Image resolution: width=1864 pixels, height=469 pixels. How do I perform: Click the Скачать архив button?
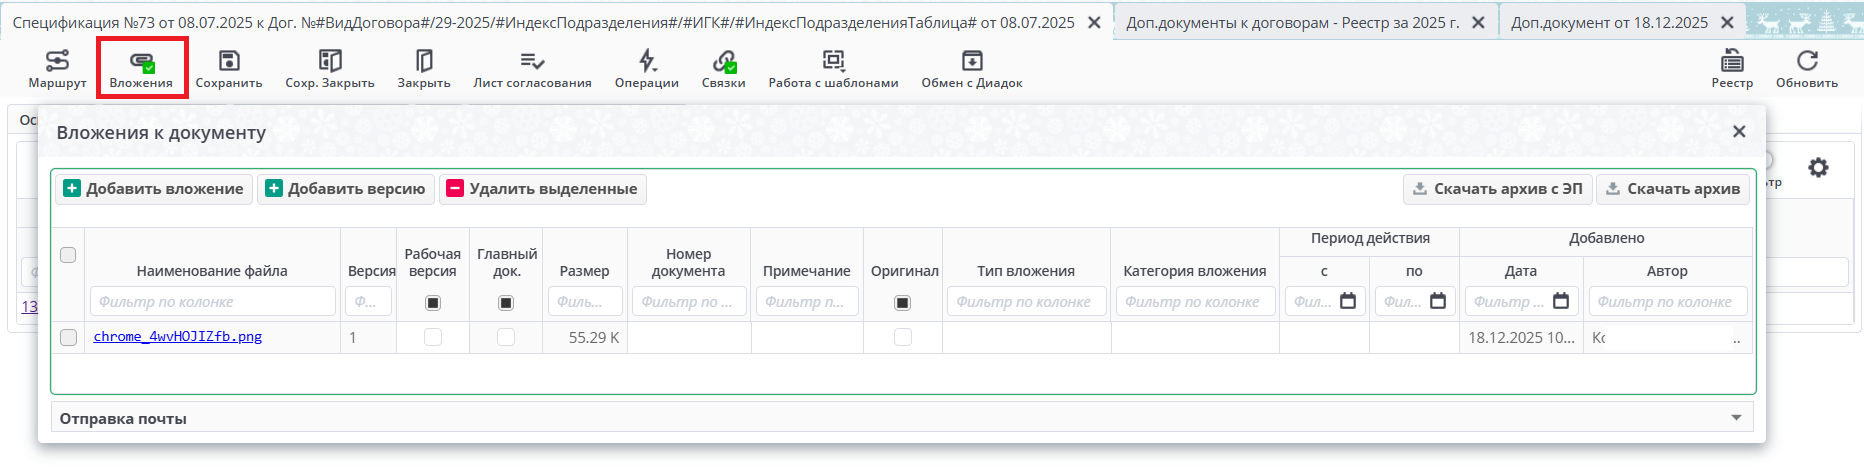pyautogui.click(x=1673, y=189)
